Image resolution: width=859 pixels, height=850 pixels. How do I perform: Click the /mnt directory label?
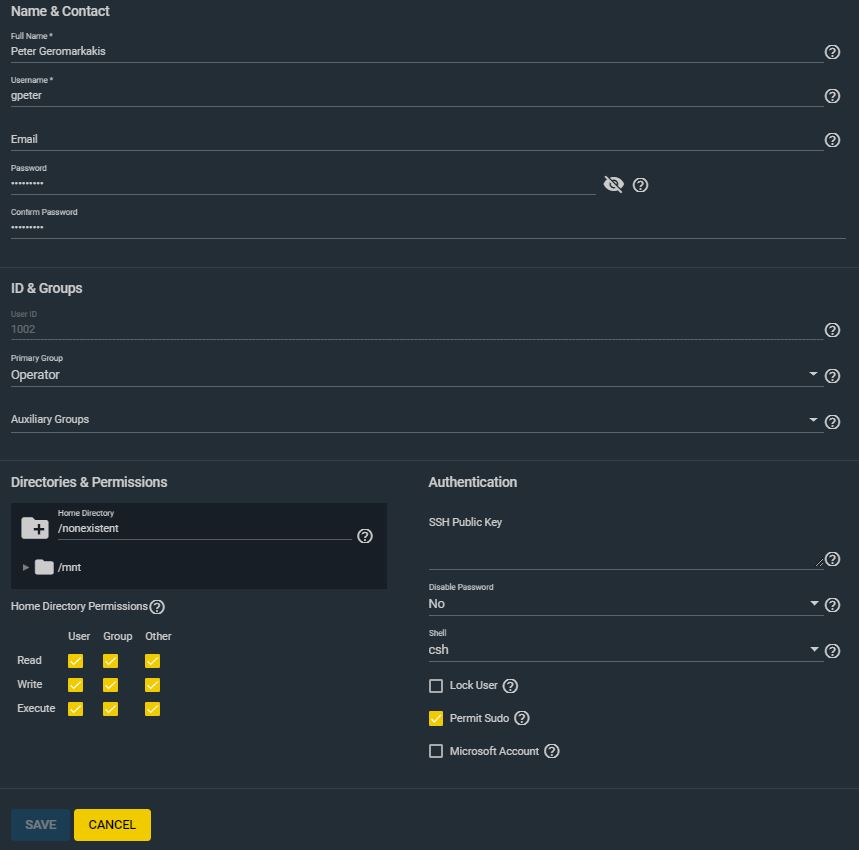70,567
